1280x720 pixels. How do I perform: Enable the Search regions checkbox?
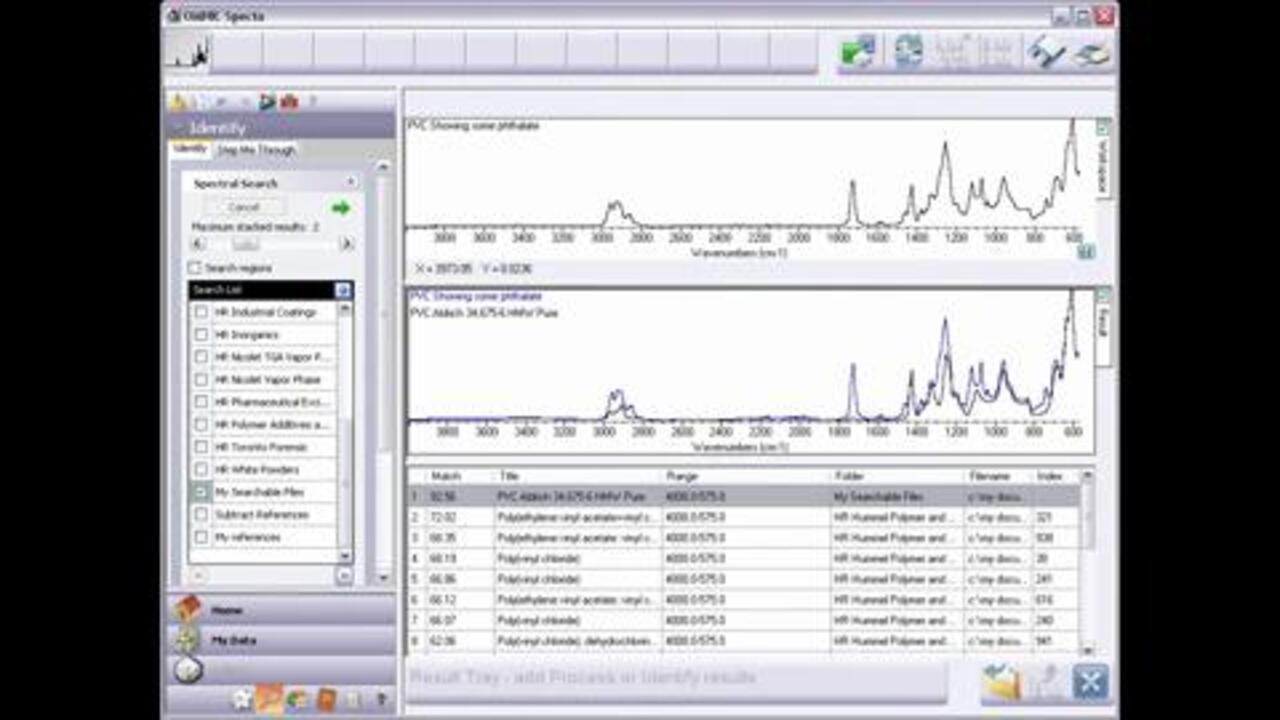pos(195,268)
